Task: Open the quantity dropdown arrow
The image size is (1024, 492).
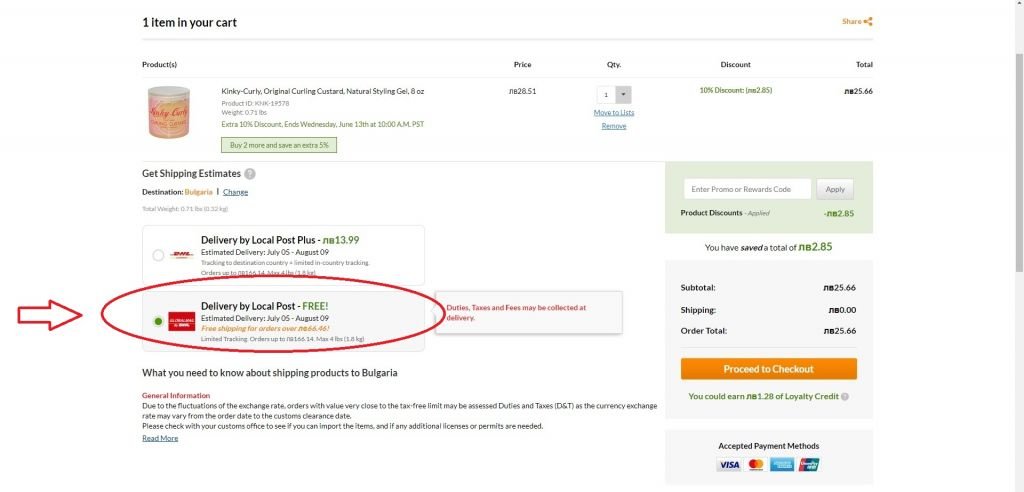Action: point(624,95)
